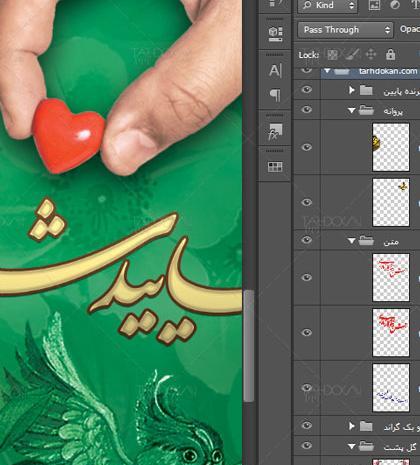Select the گل پشت group name
Image resolution: width=420 pixels, height=465 pixels.
401,447
